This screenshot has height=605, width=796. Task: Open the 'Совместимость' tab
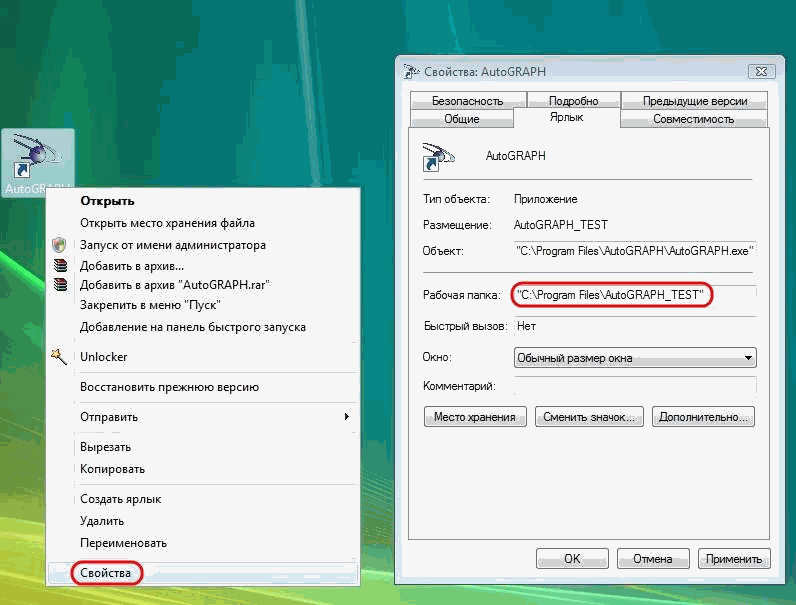693,119
